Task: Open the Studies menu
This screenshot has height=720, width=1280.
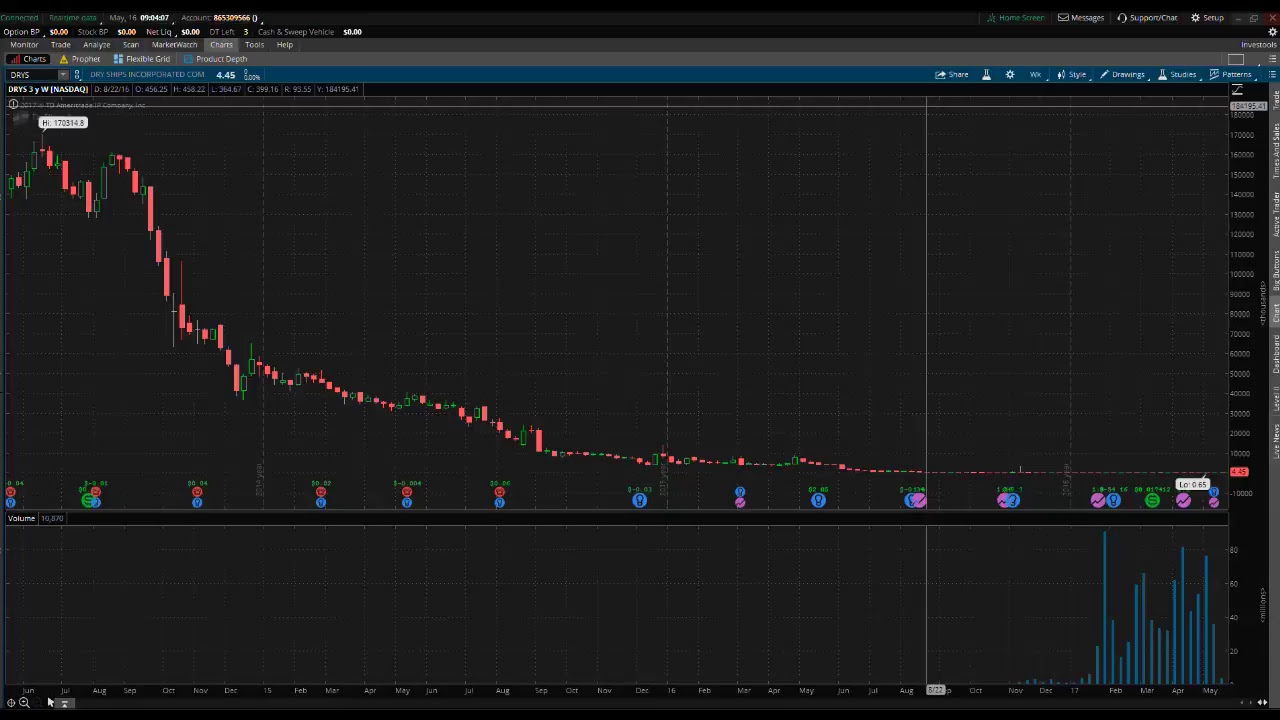Action: pyautogui.click(x=1177, y=75)
